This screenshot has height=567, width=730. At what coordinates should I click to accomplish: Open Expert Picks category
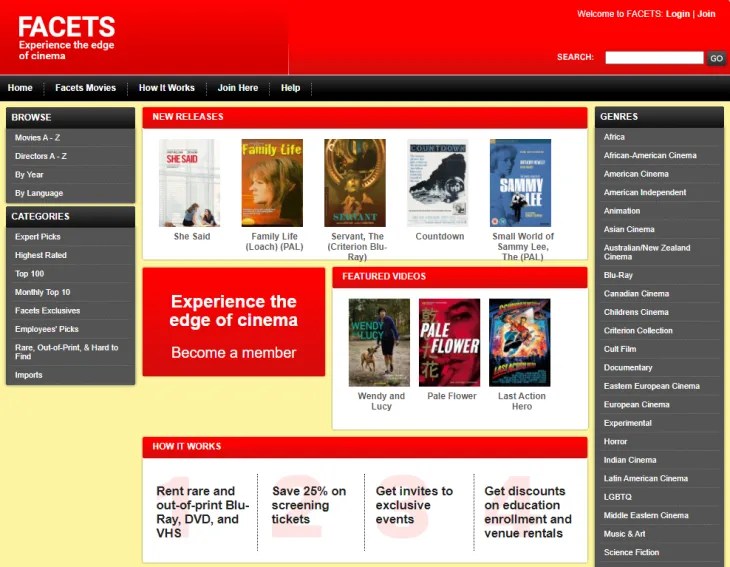point(37,236)
